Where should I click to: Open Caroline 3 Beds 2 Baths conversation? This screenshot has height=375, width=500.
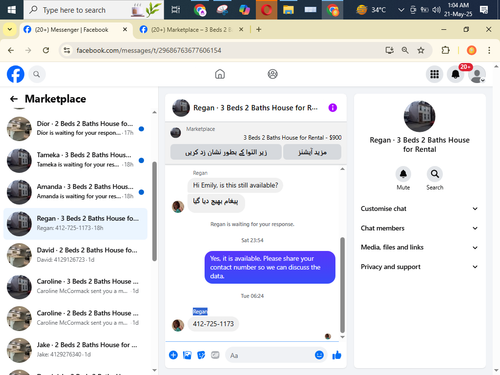coord(75,286)
